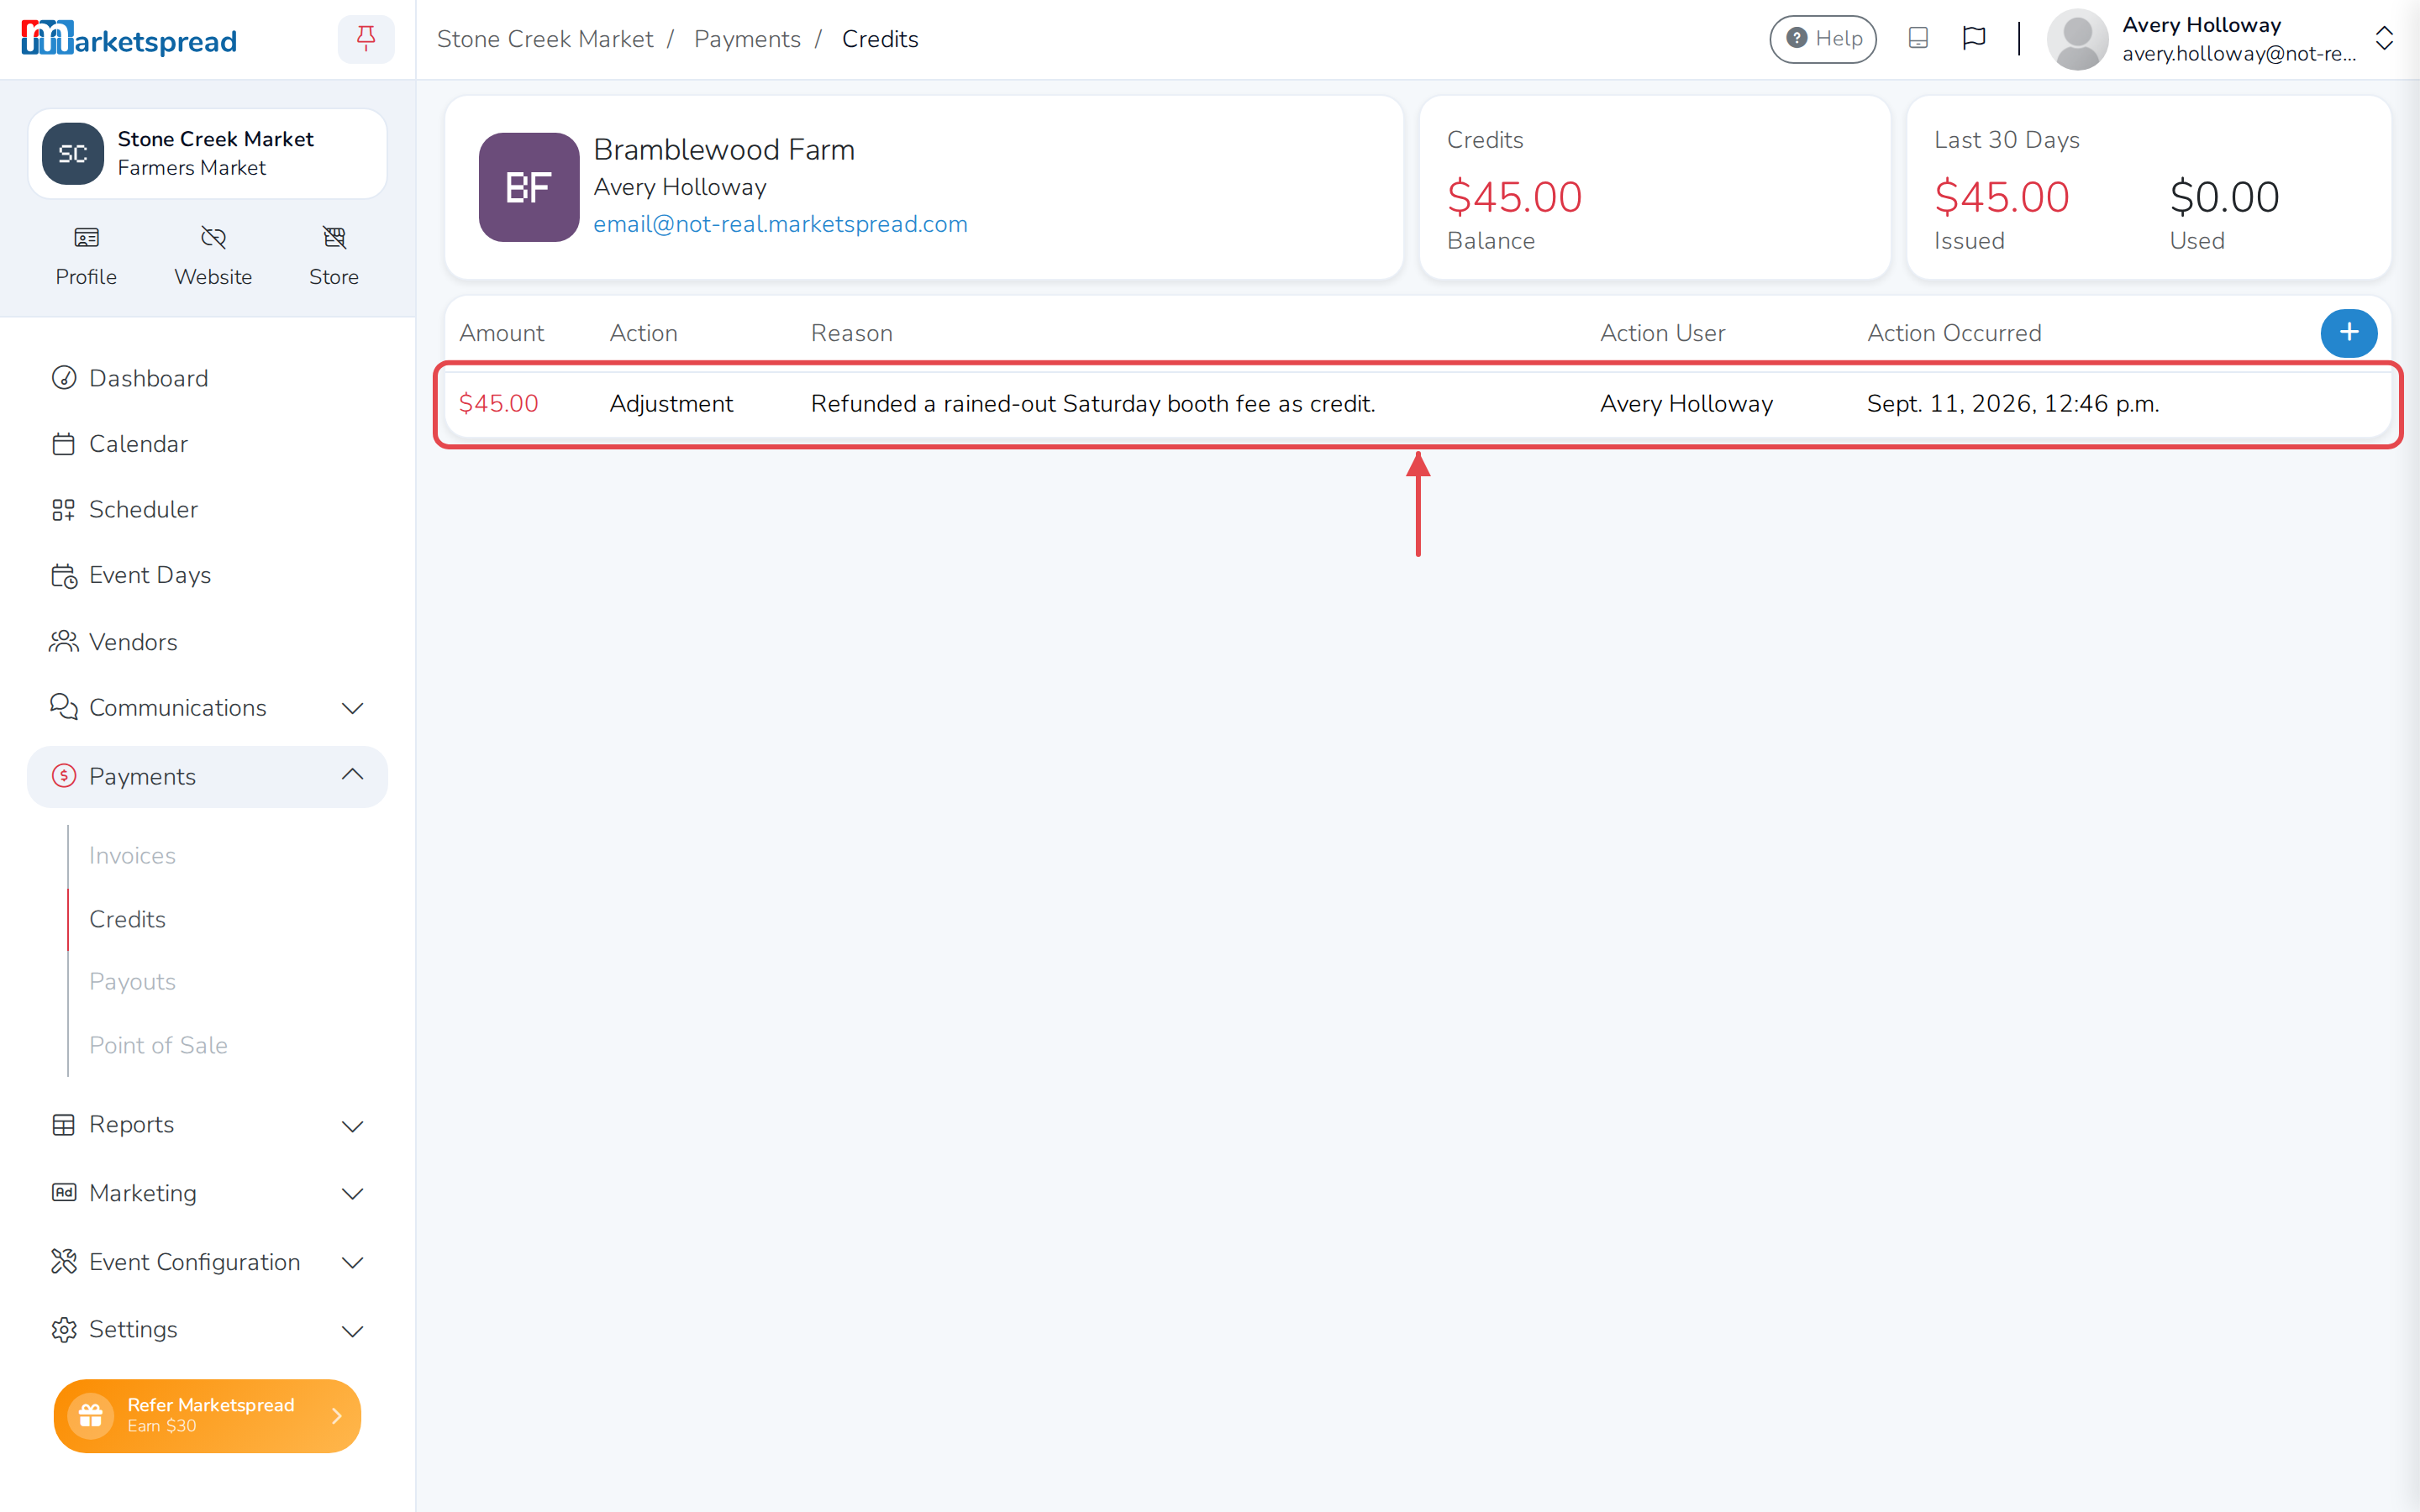The width and height of the screenshot is (2420, 1512).
Task: Select the Stone Creek Market card
Action: pyautogui.click(x=207, y=153)
